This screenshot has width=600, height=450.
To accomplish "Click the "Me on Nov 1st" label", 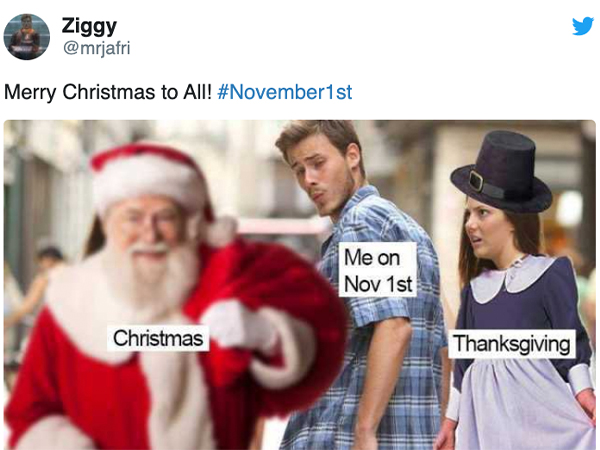I will (x=378, y=270).
